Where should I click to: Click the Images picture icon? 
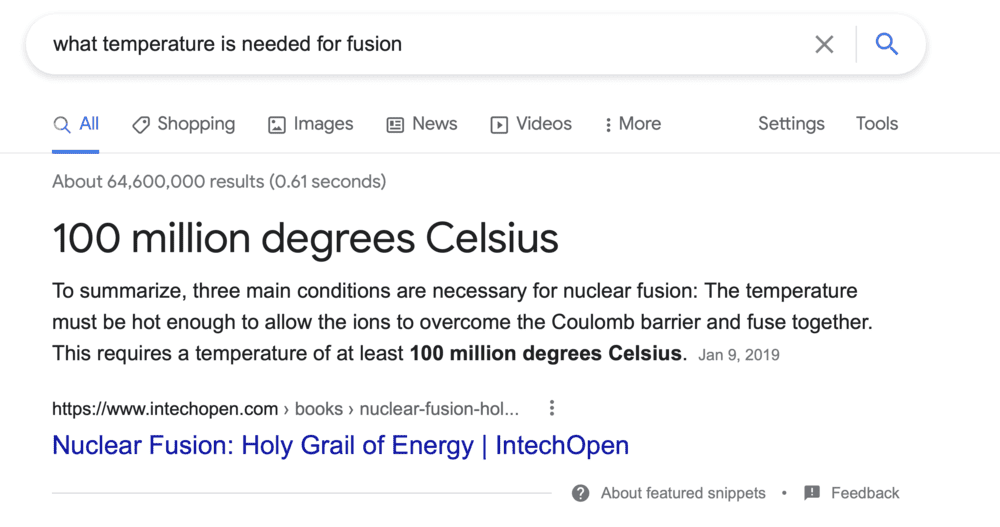click(x=277, y=125)
